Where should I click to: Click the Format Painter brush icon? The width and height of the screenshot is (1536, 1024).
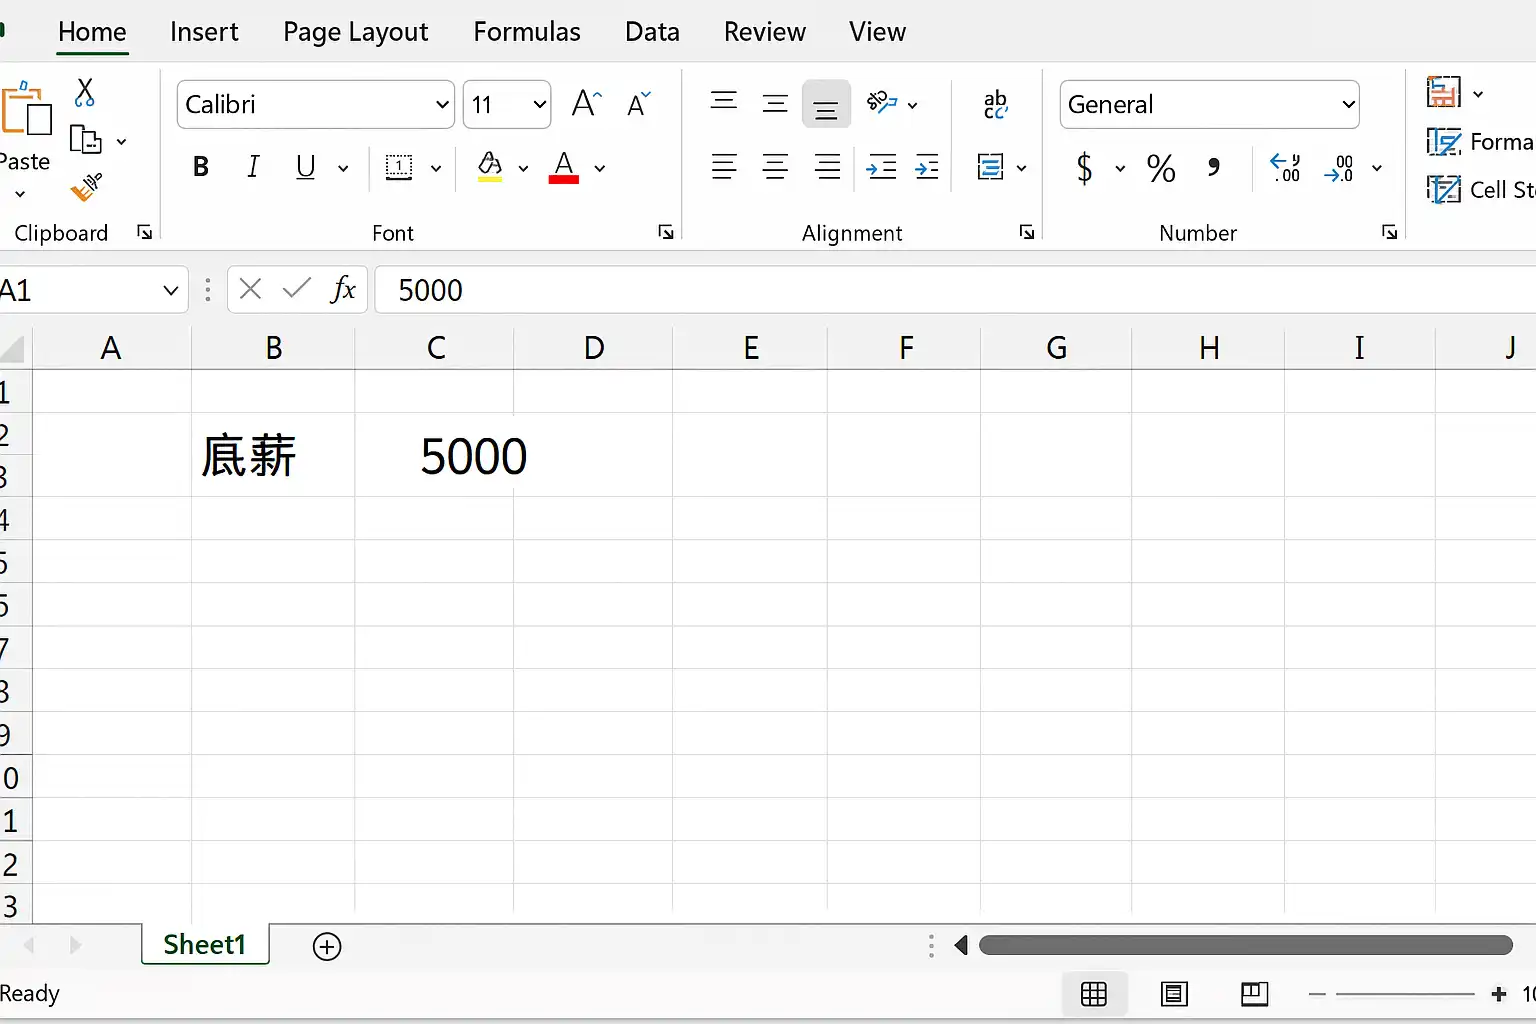coord(87,187)
